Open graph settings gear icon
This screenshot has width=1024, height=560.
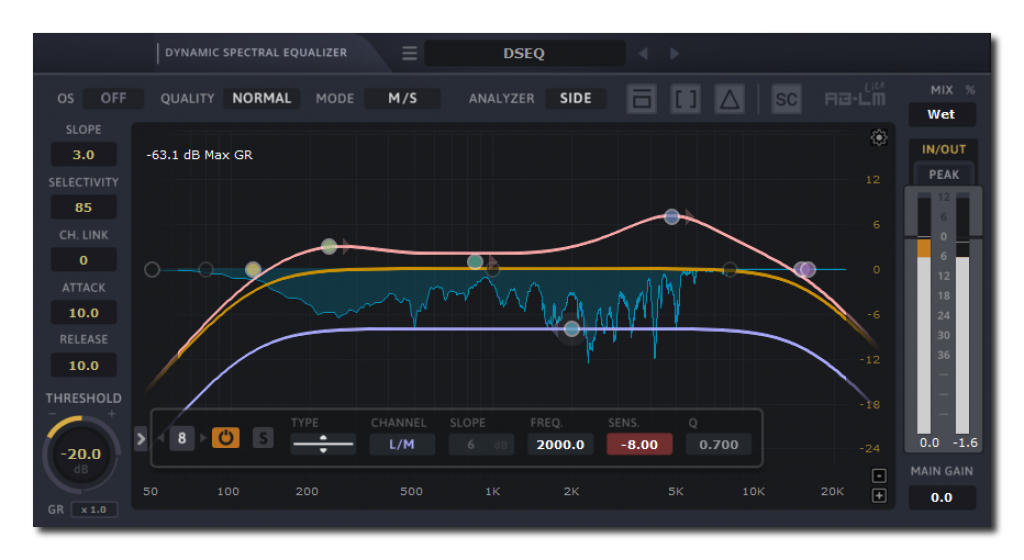pyautogui.click(x=879, y=138)
